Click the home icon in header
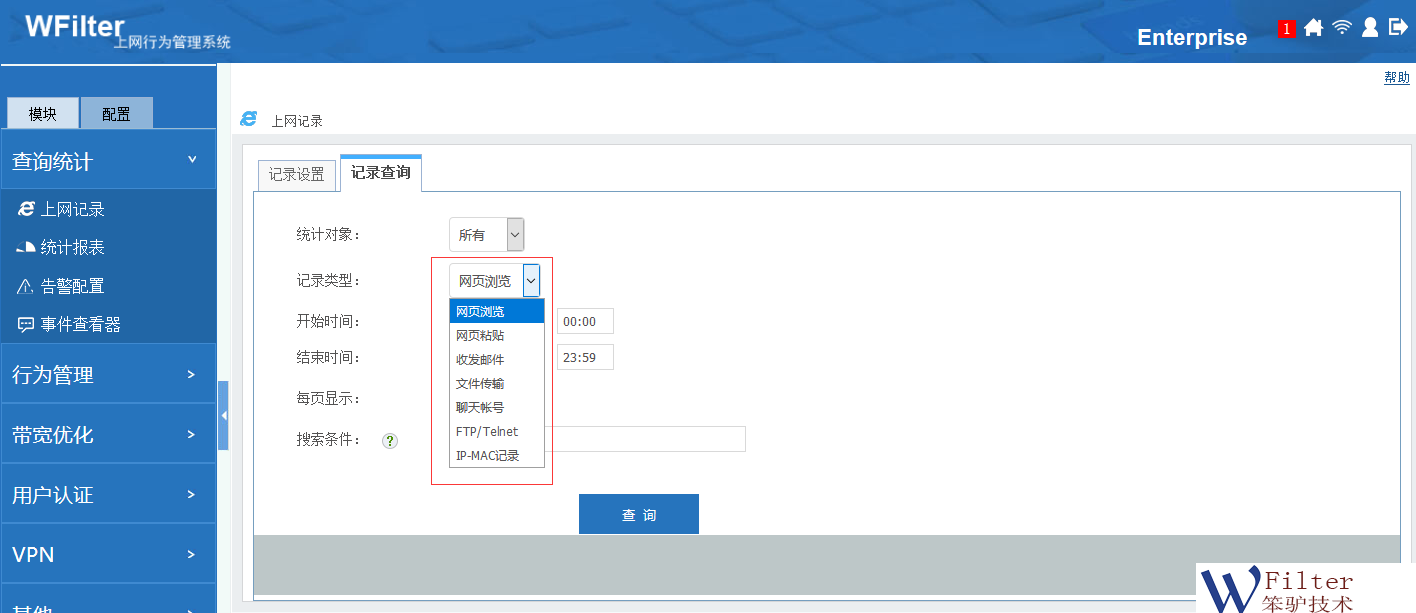 (x=1313, y=28)
